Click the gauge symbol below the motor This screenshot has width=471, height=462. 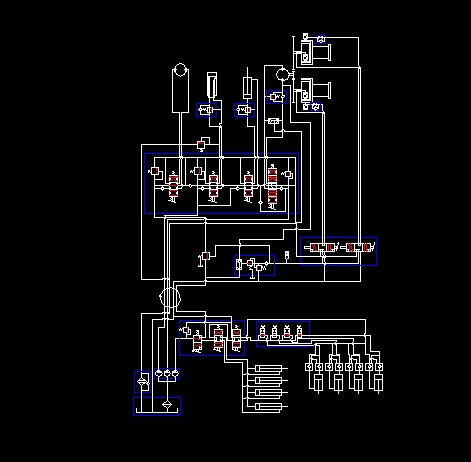[x=274, y=121]
